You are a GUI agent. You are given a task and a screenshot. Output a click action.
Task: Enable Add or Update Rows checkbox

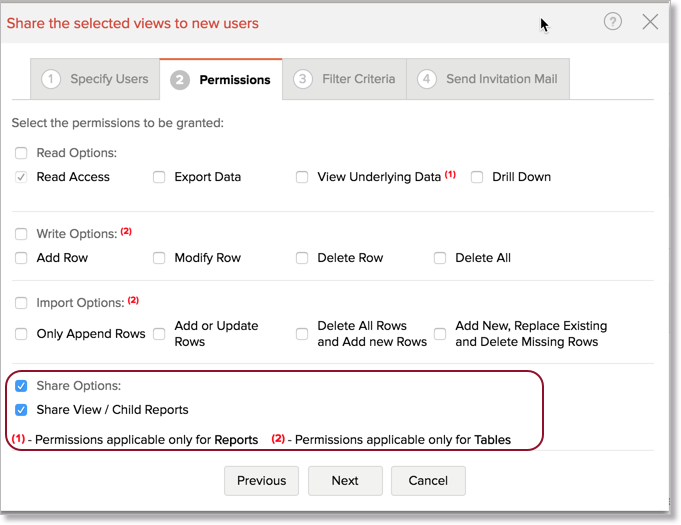click(159, 334)
